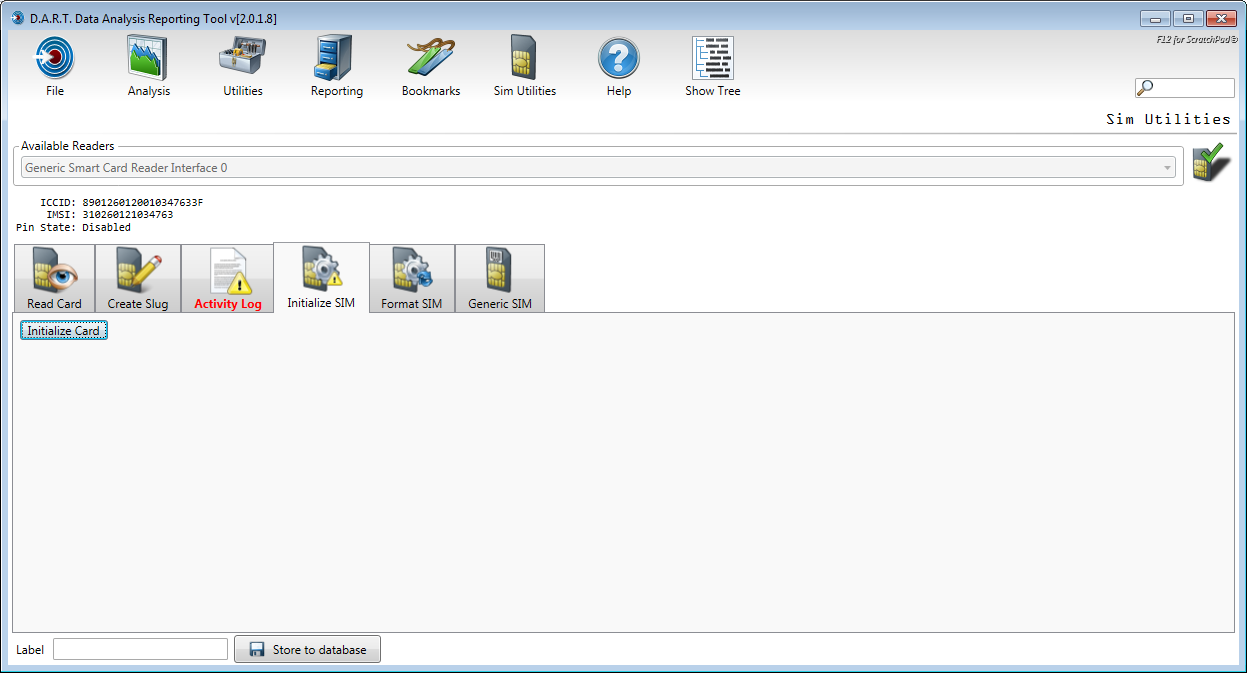The width and height of the screenshot is (1247, 673).
Task: Open the Analysis chart icon
Action: coord(148,58)
